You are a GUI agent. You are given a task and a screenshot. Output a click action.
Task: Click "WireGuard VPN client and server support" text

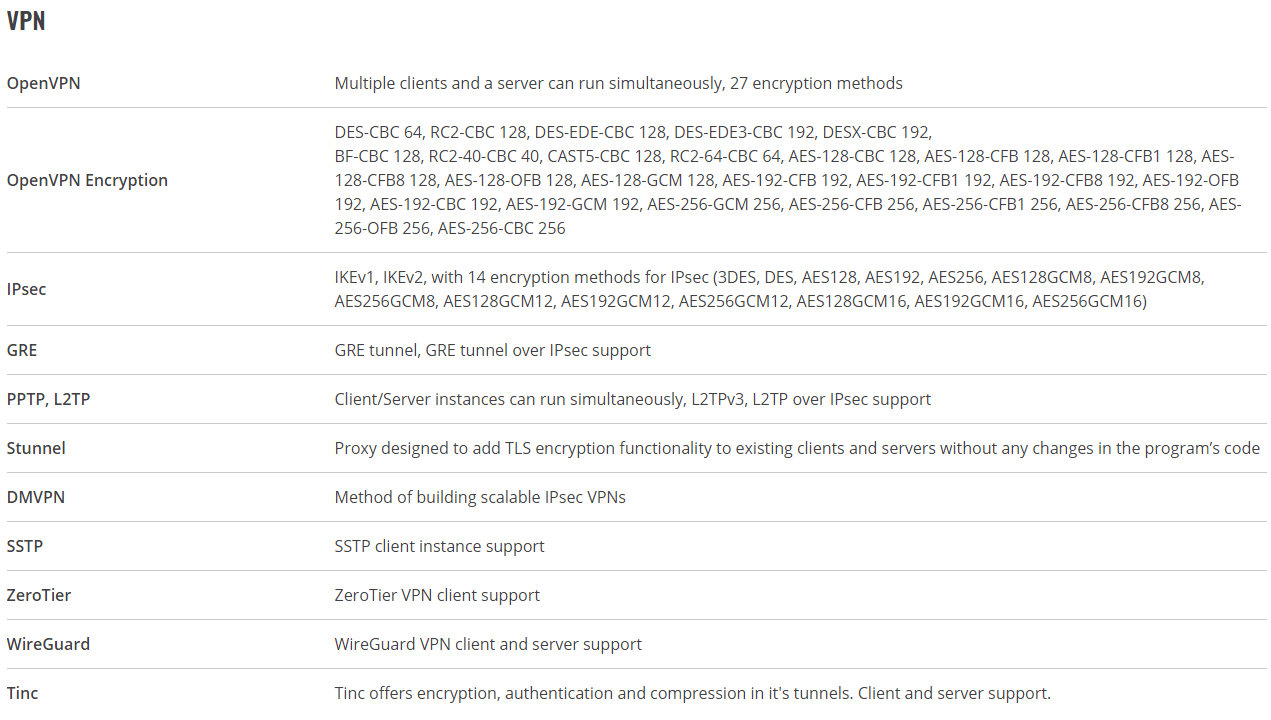[x=488, y=644]
